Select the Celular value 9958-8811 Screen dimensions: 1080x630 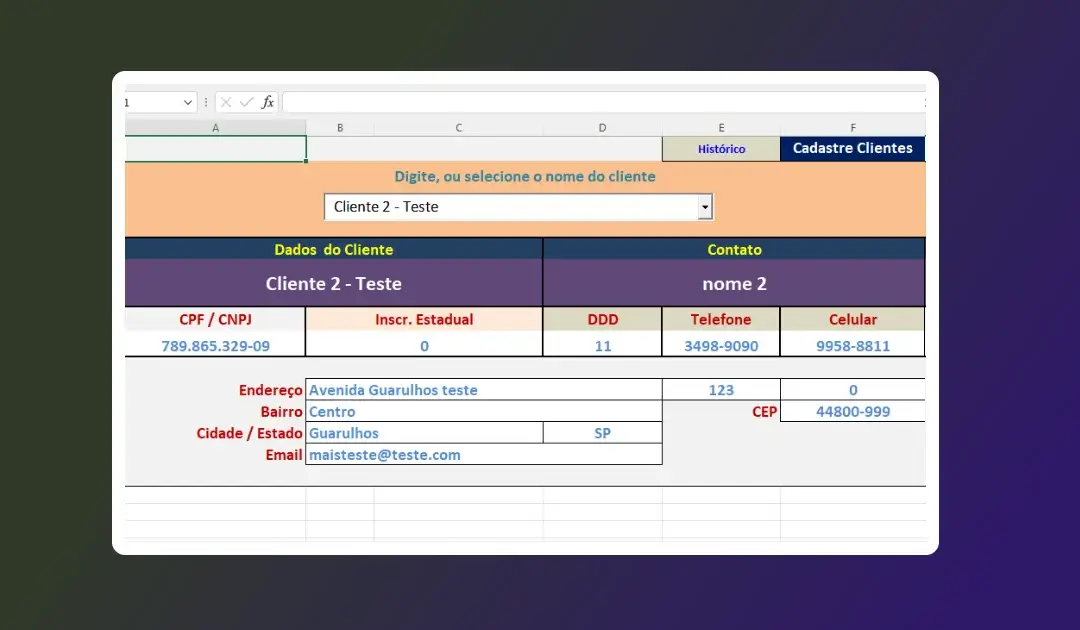tap(852, 346)
